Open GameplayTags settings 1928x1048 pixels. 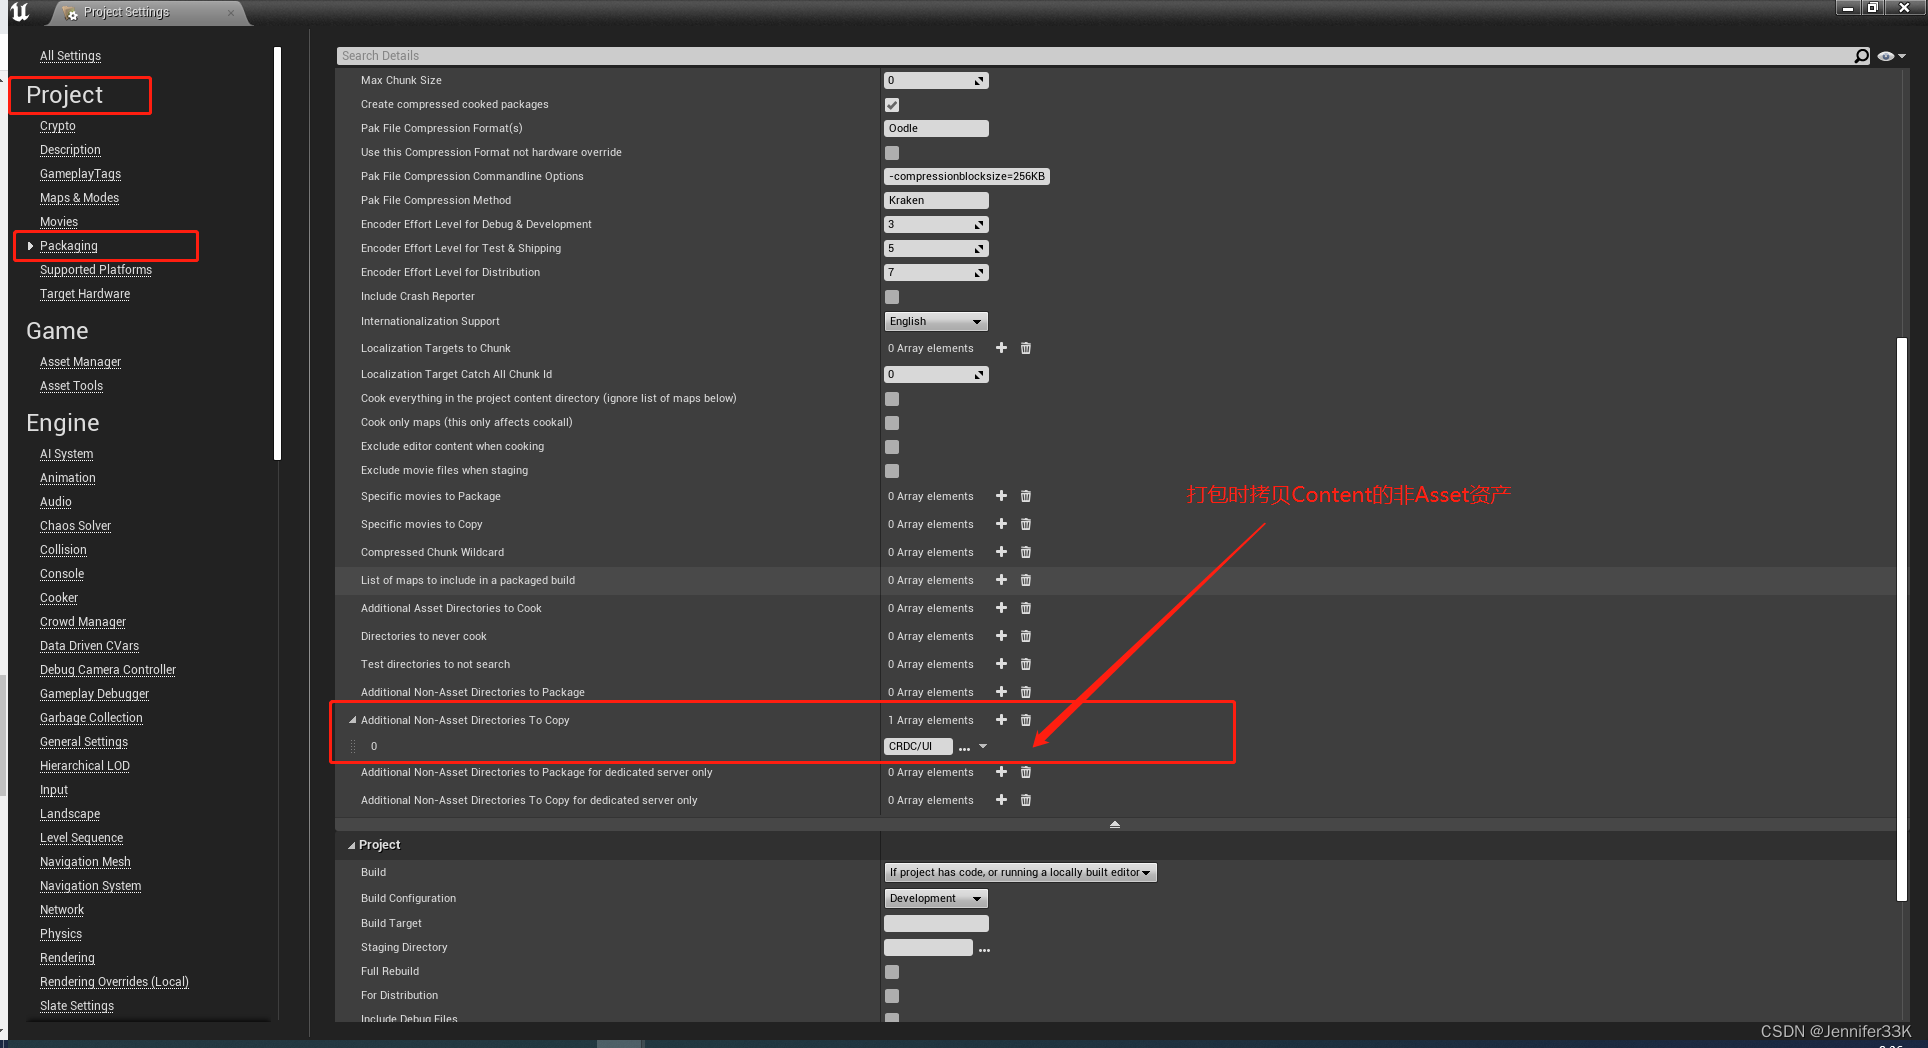point(80,174)
